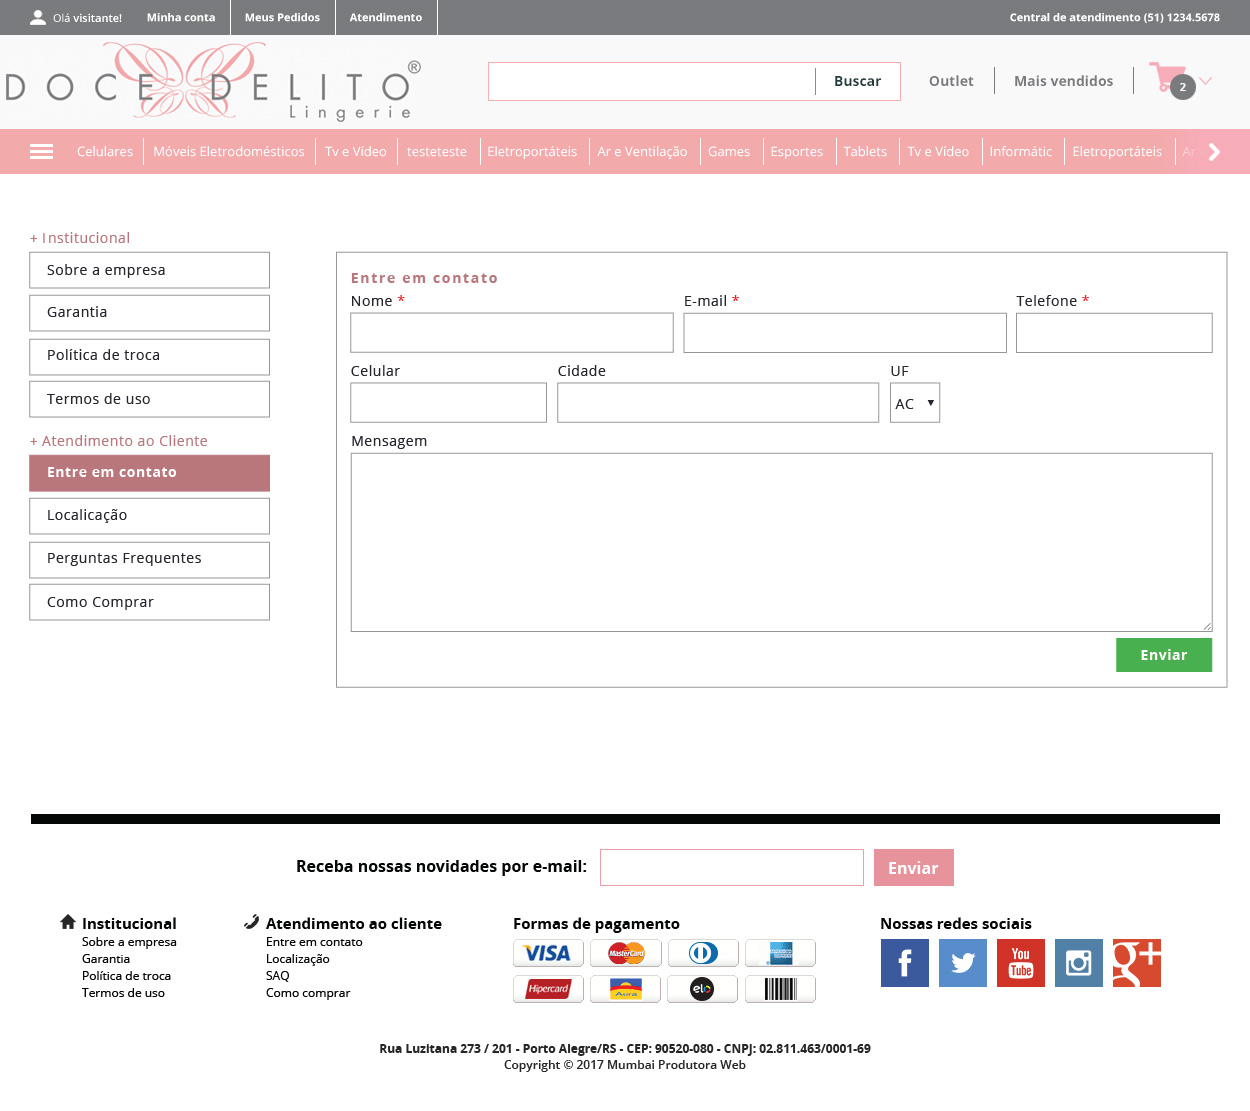Open the Games category menu
Viewport: 1250px width, 1111px height.
point(728,152)
